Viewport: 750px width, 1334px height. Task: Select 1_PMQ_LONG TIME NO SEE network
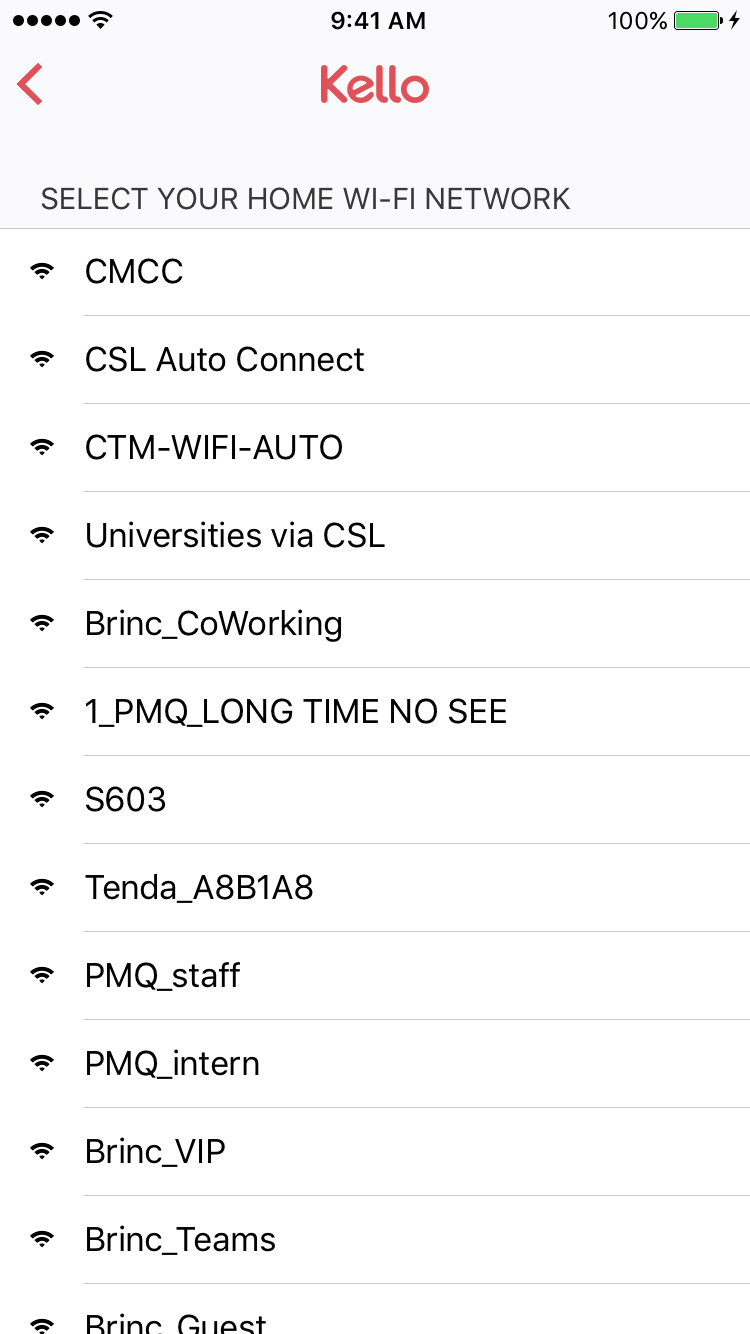point(375,712)
